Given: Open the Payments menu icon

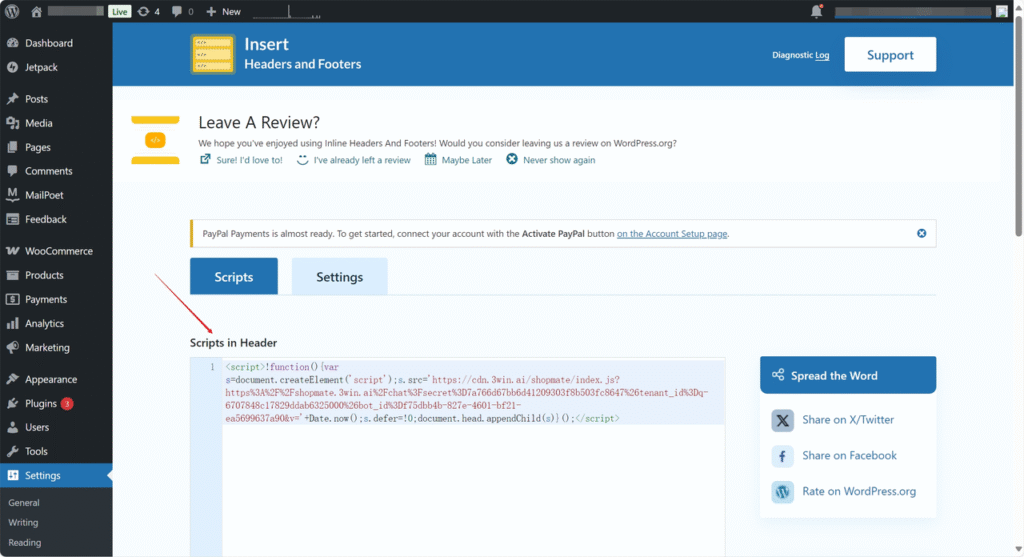Looking at the screenshot, I should tap(12, 299).
